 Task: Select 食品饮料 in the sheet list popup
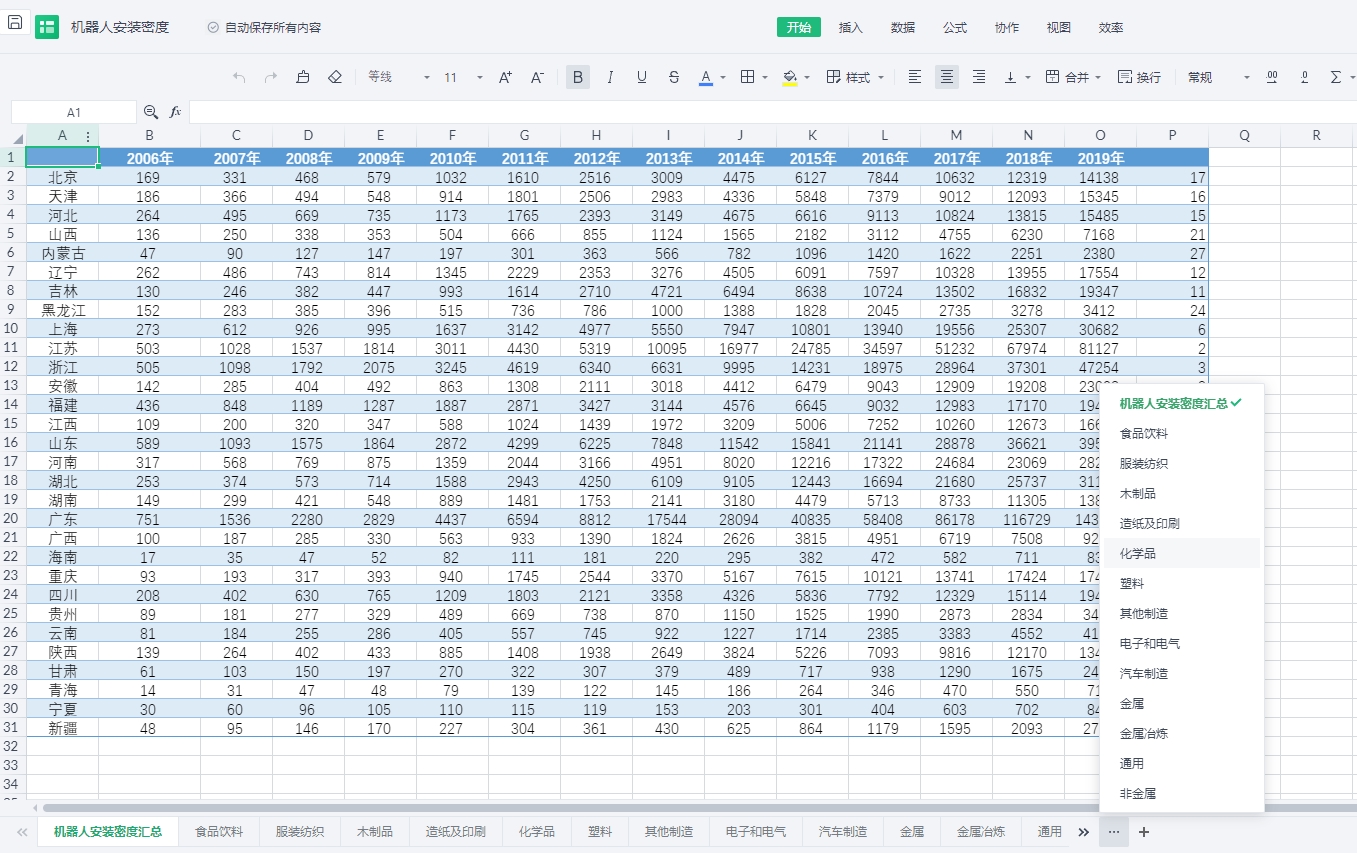(1181, 433)
